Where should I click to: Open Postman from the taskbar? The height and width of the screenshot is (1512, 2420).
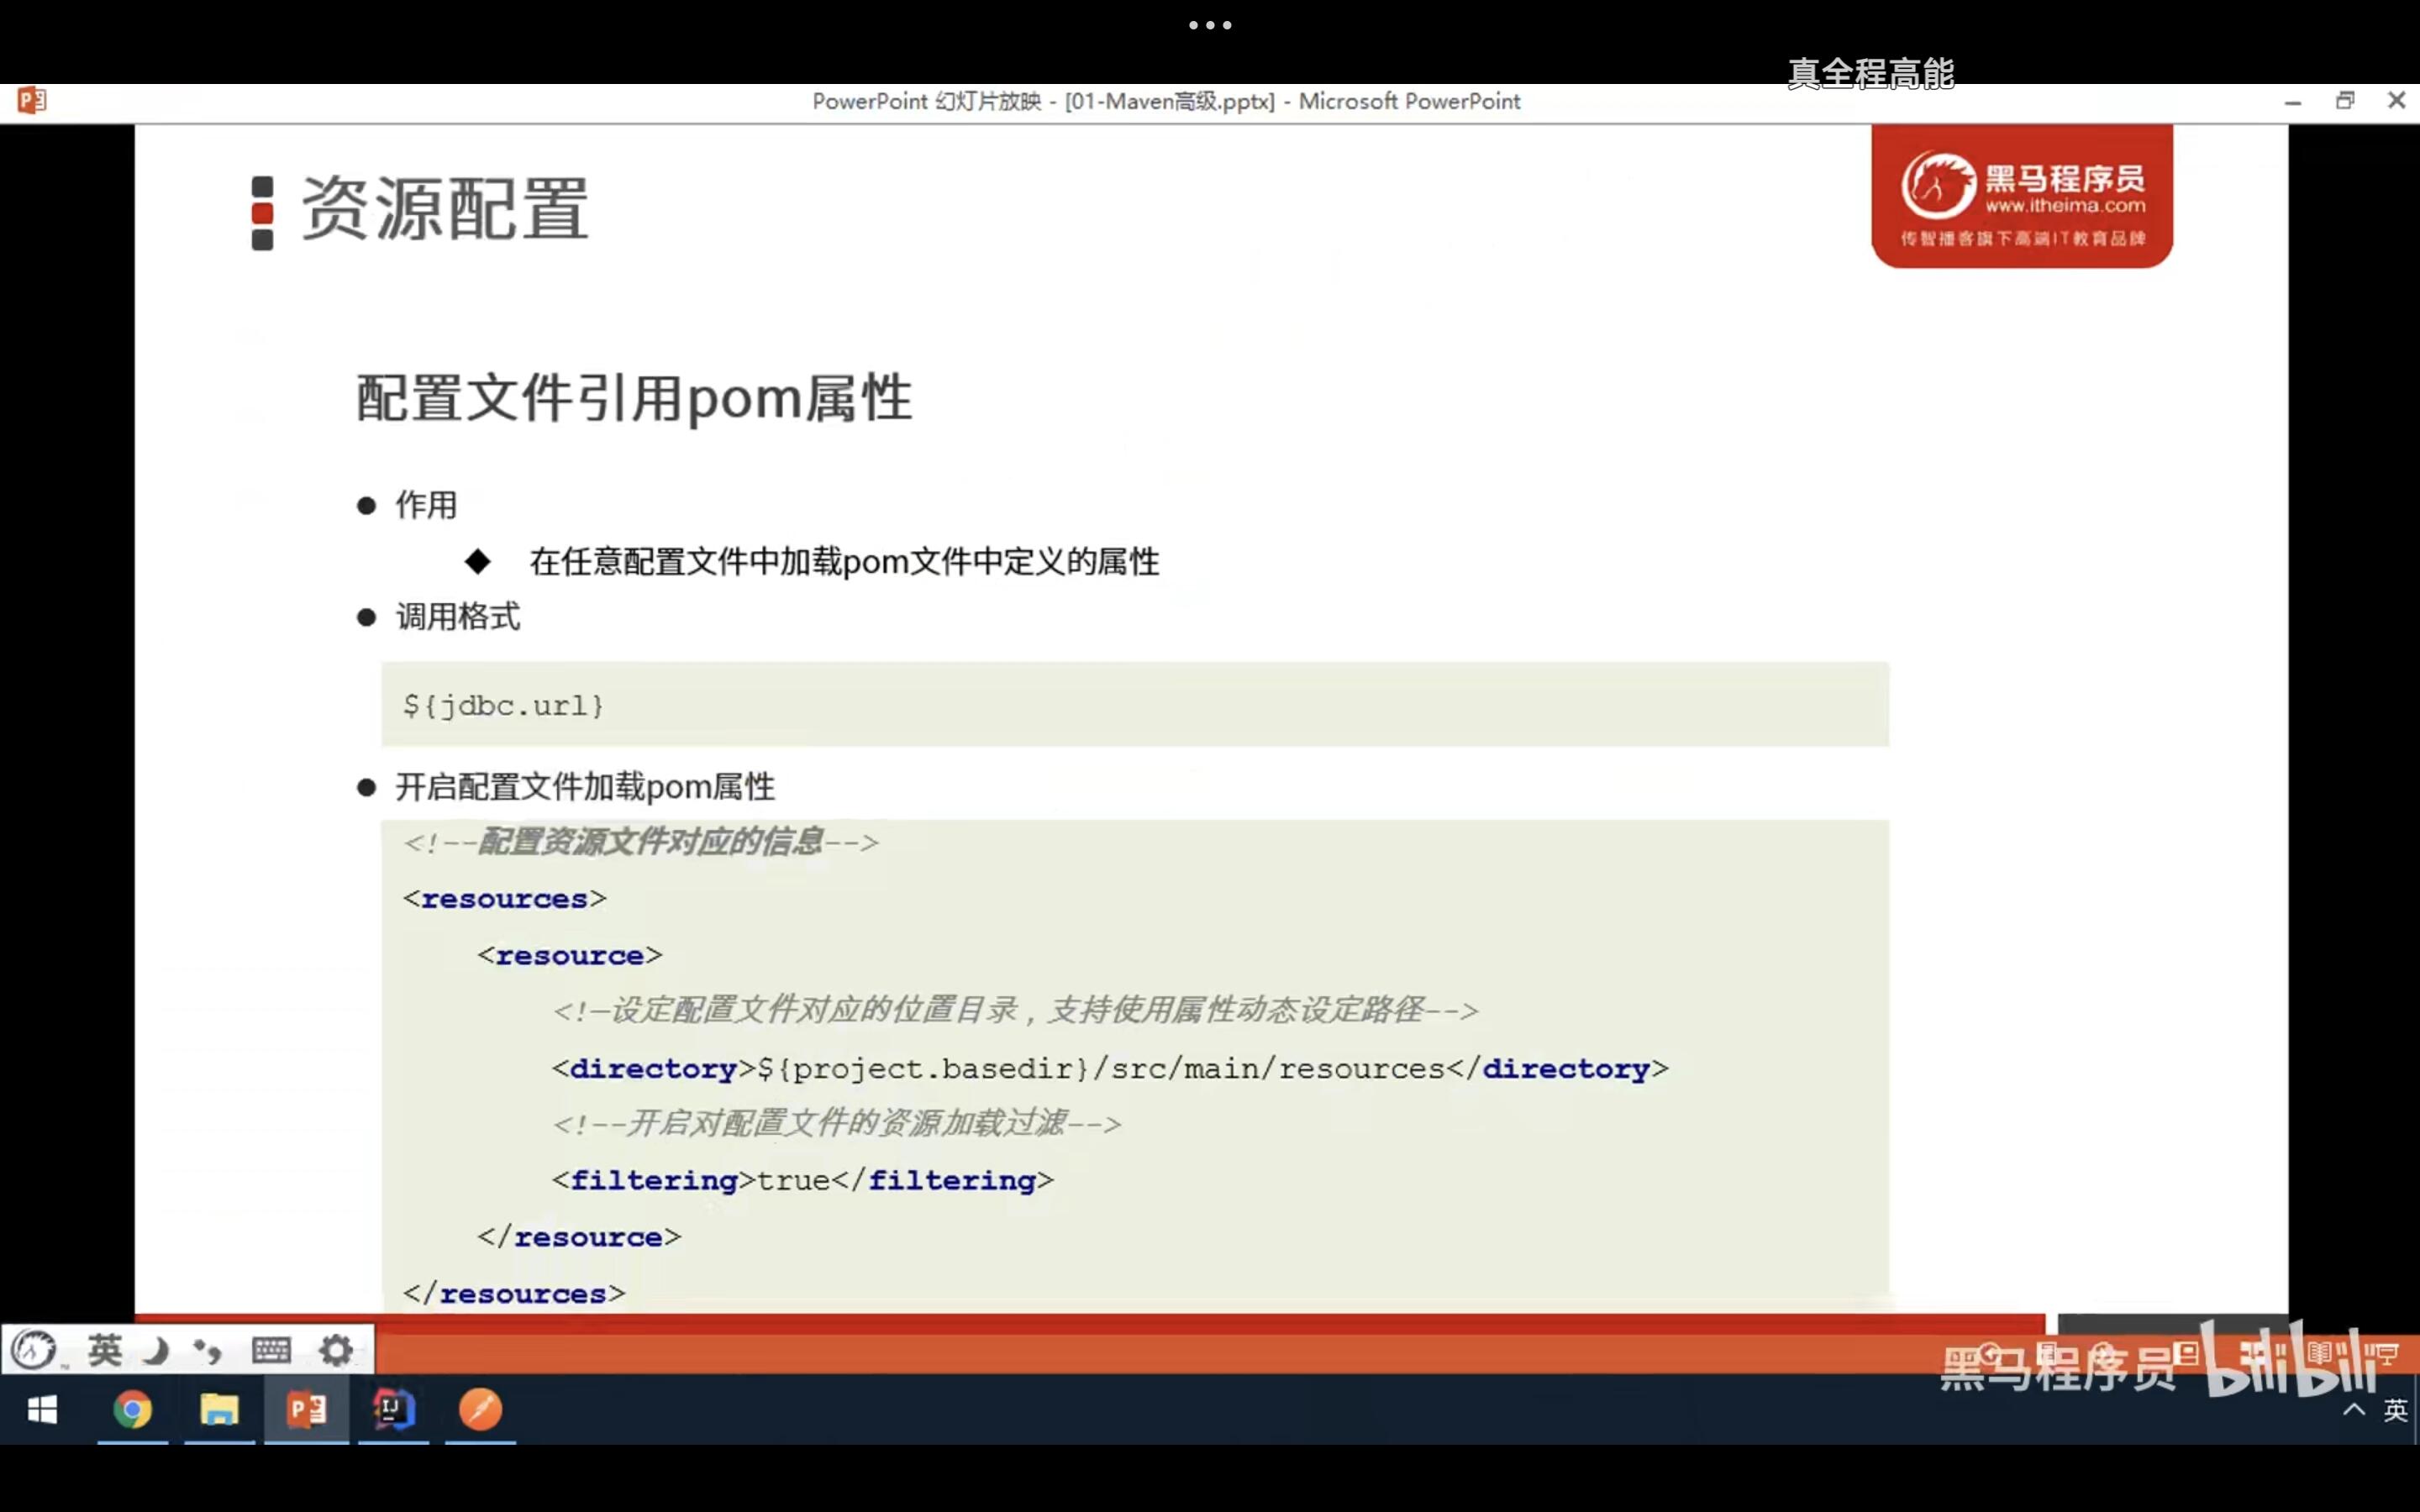pyautogui.click(x=480, y=1409)
